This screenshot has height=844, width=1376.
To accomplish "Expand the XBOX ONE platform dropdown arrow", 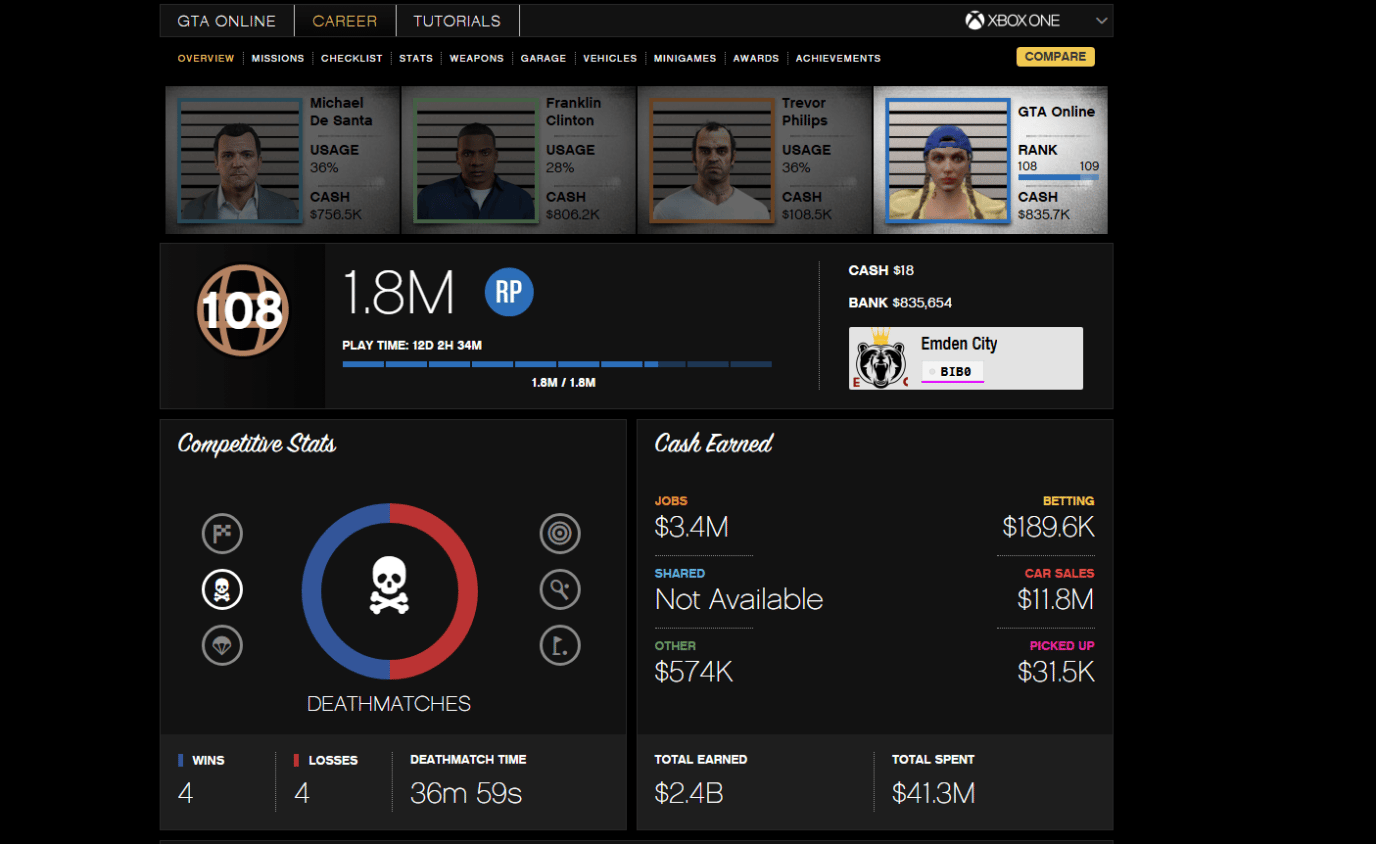I will (x=1101, y=21).
